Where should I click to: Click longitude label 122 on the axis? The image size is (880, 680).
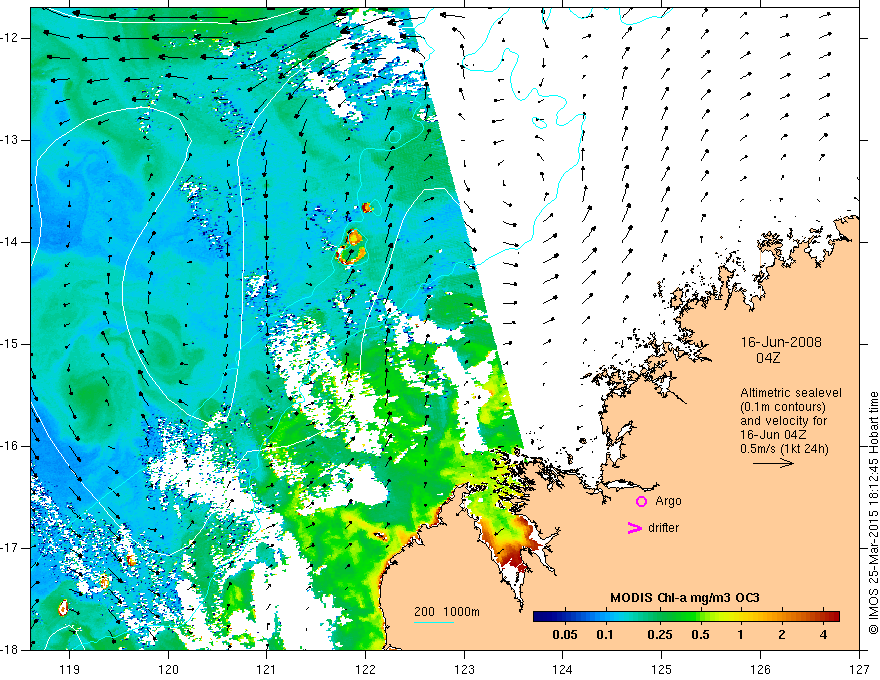tap(365, 669)
